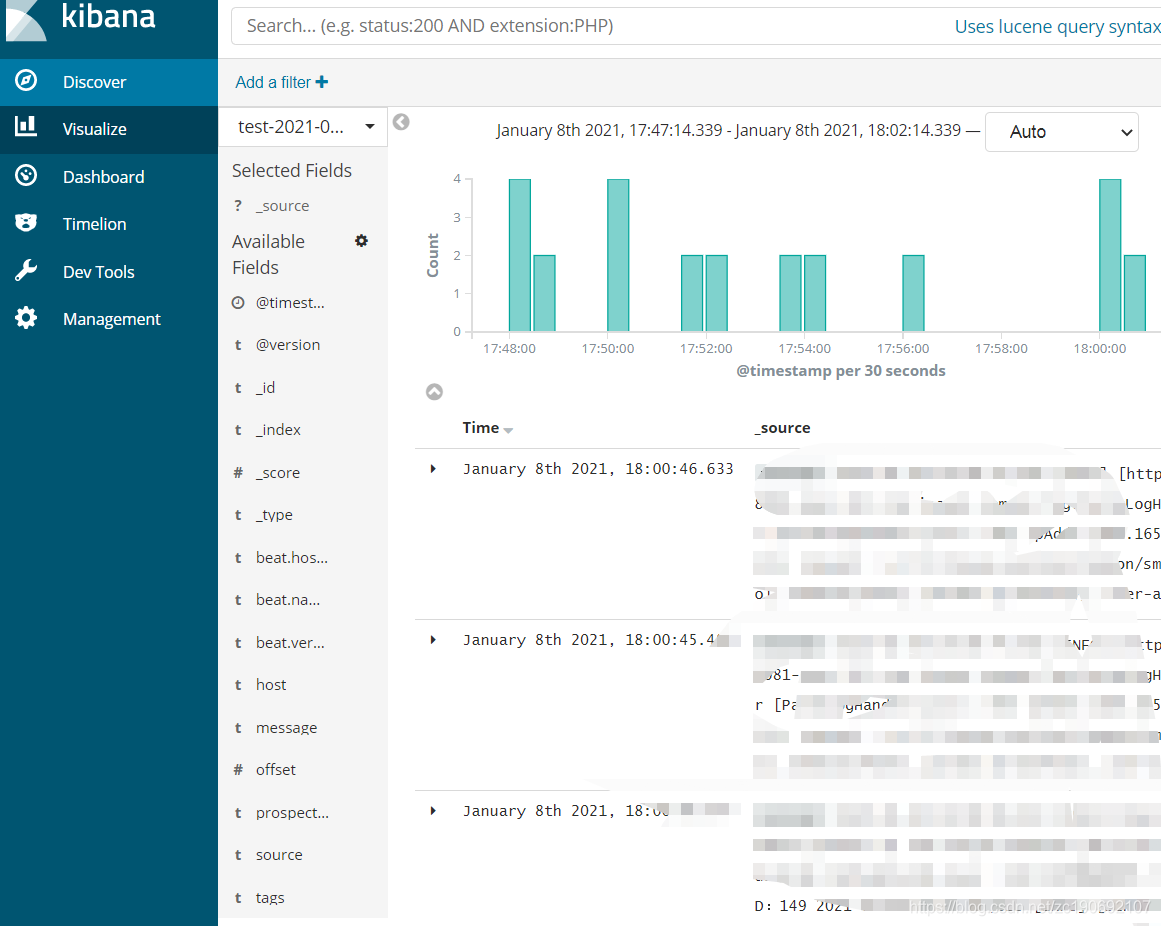Select the _index field
The width and height of the screenshot is (1161, 926).
278,430
